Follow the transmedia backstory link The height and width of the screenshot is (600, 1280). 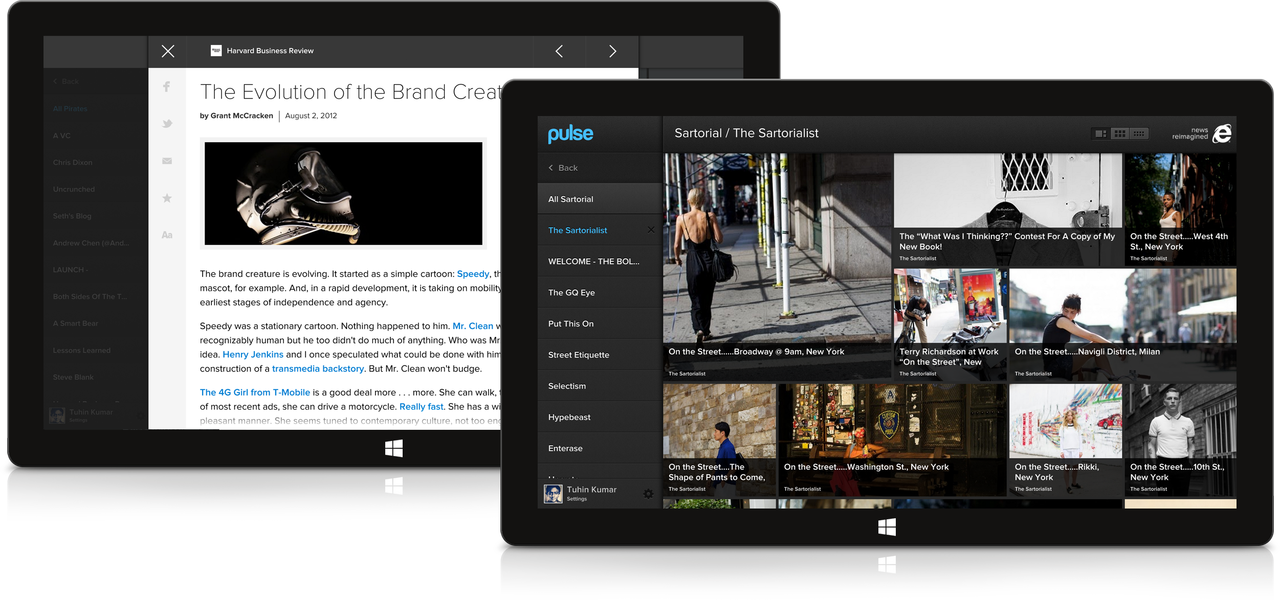(318, 369)
